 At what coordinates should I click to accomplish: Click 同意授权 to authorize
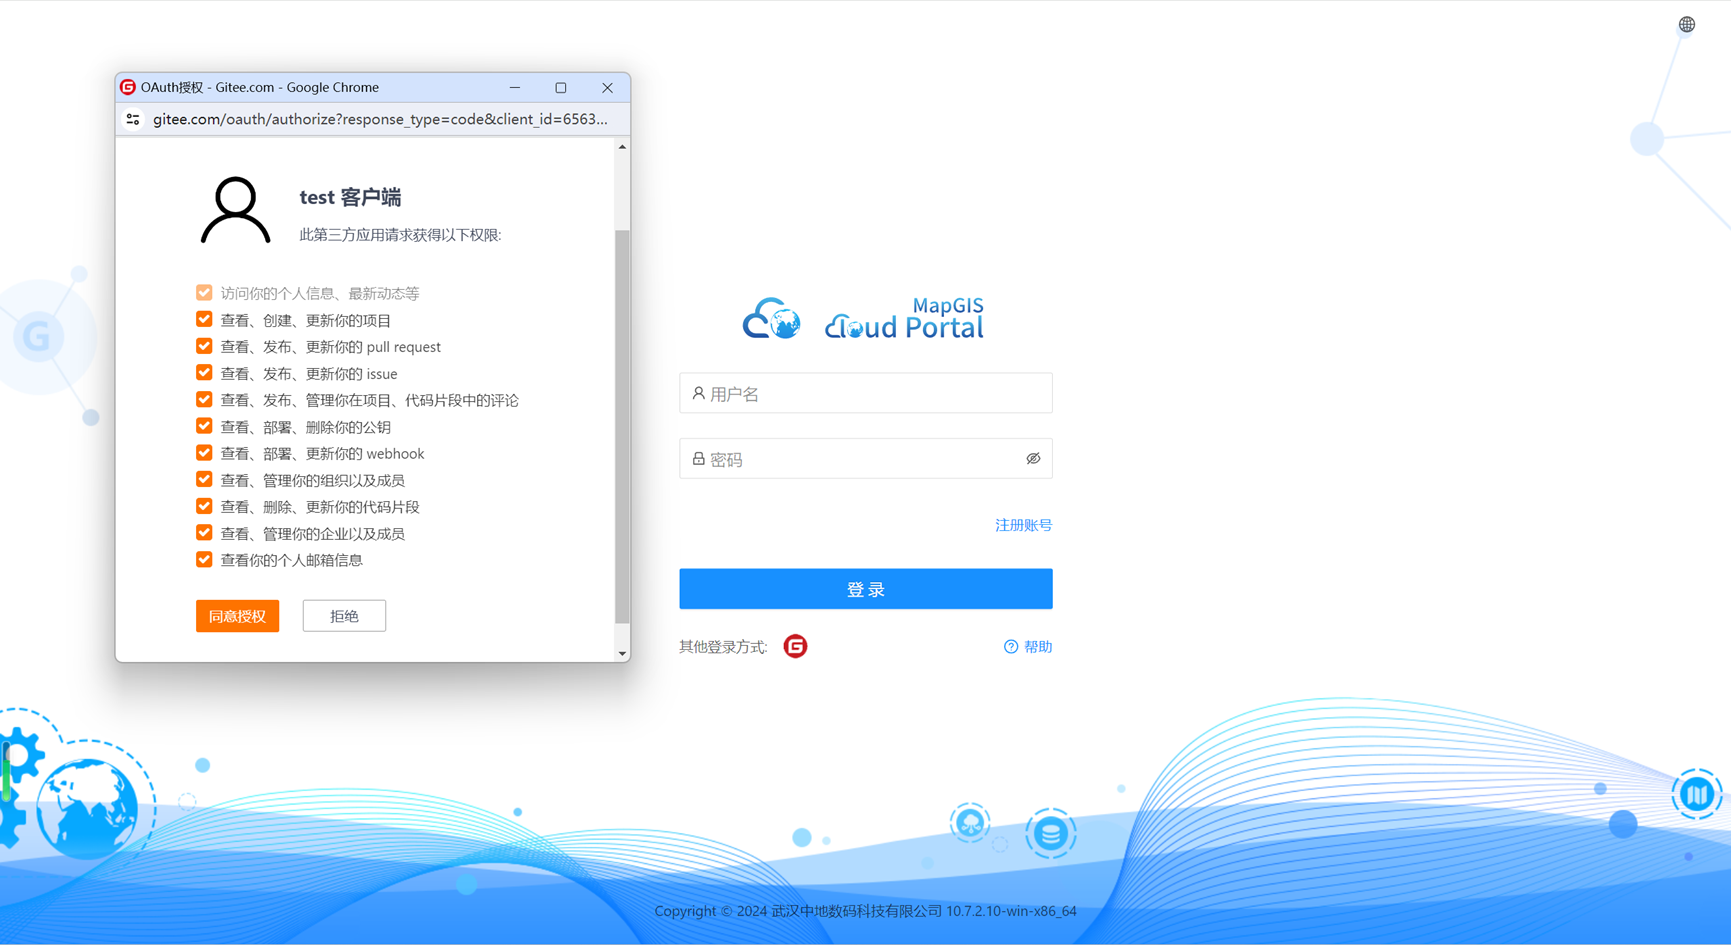coord(237,616)
